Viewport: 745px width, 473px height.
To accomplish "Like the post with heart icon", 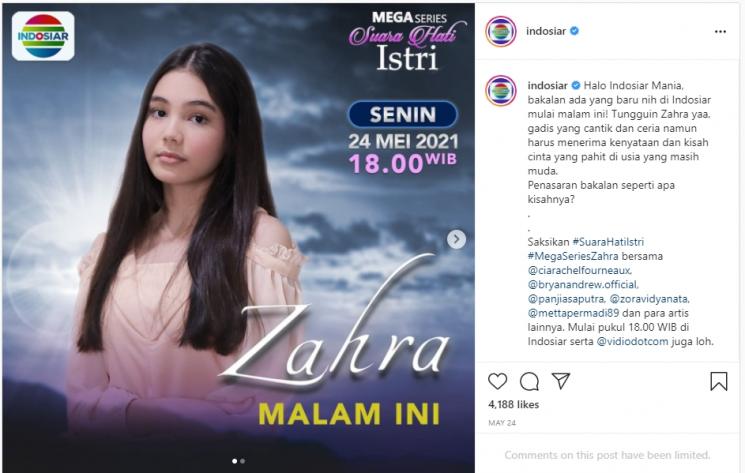I will (x=497, y=381).
